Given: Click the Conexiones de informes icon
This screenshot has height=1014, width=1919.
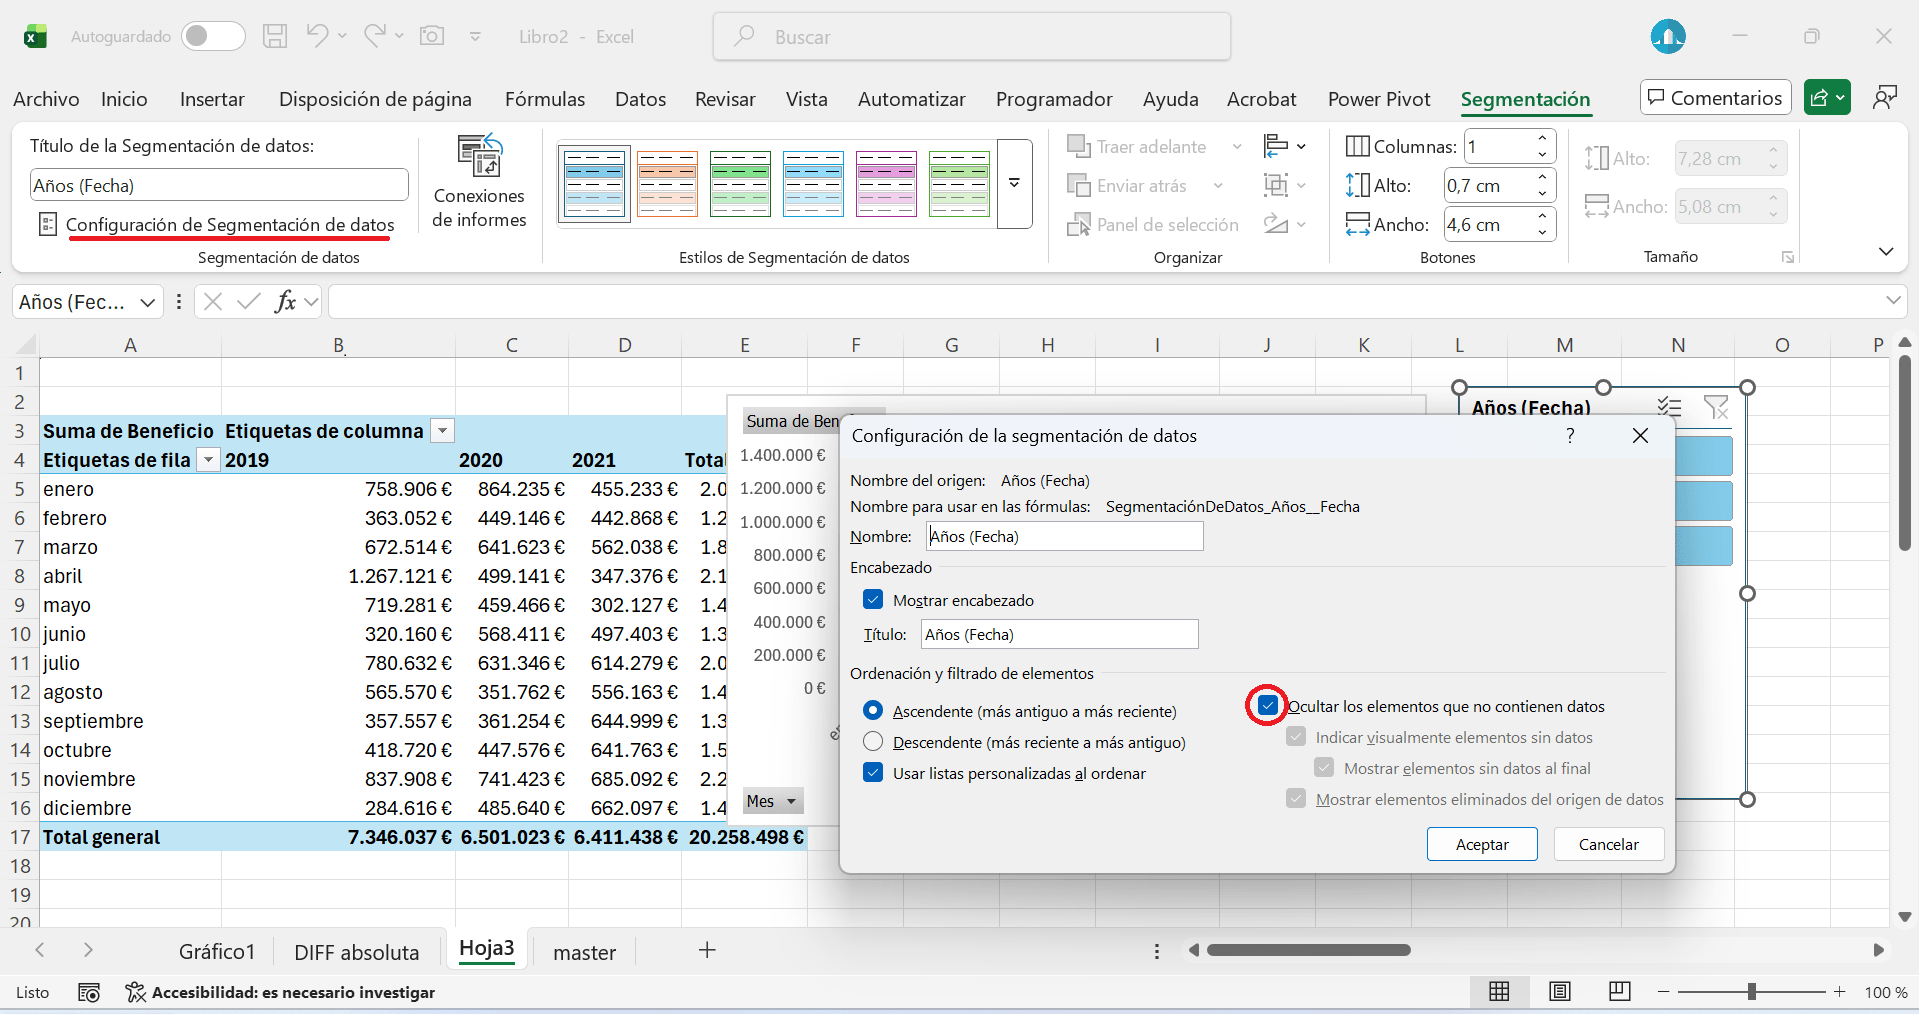Looking at the screenshot, I should tap(479, 157).
